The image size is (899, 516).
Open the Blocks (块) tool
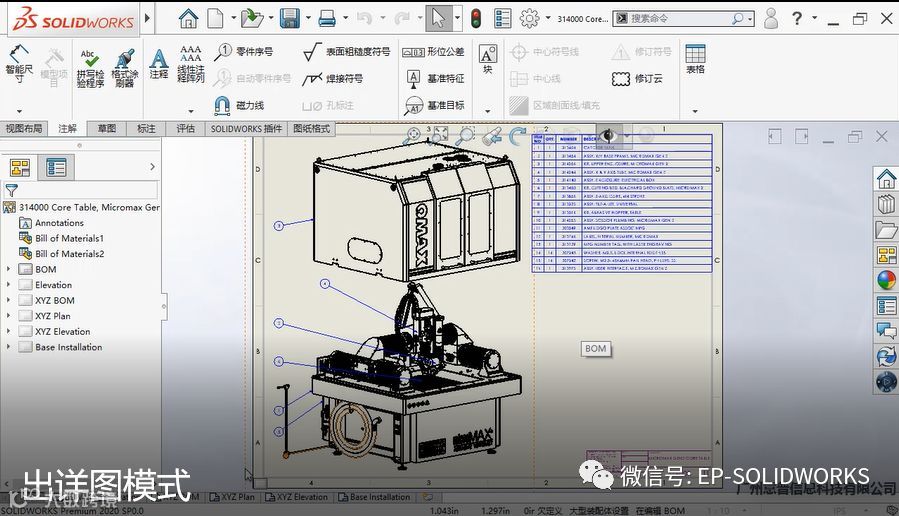pos(487,59)
